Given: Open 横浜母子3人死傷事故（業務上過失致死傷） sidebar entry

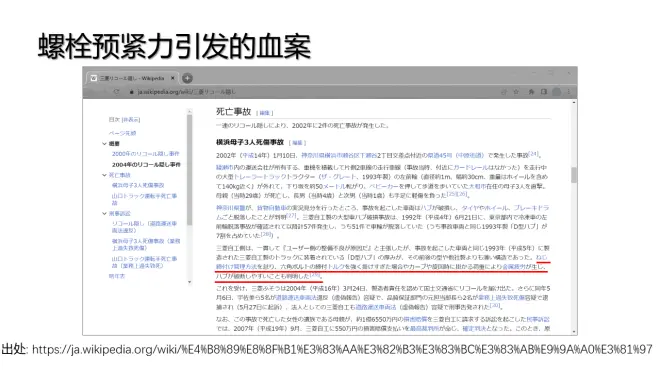Looking at the screenshot, I should (x=146, y=244).
